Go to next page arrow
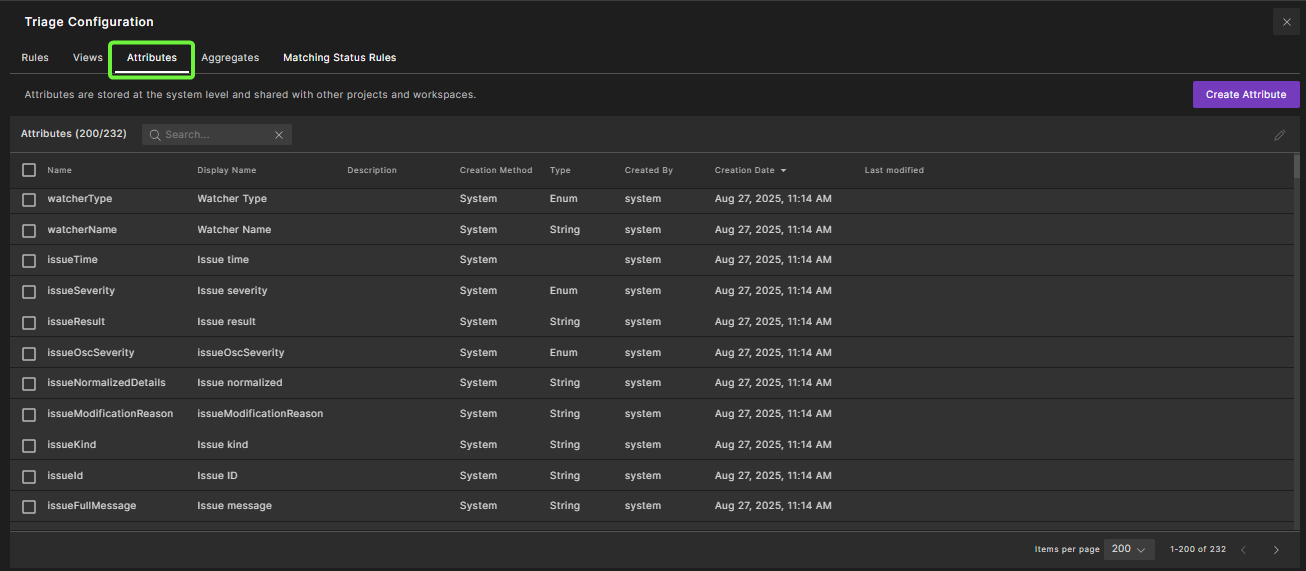Screen dimensions: 1306x571 coord(1276,549)
